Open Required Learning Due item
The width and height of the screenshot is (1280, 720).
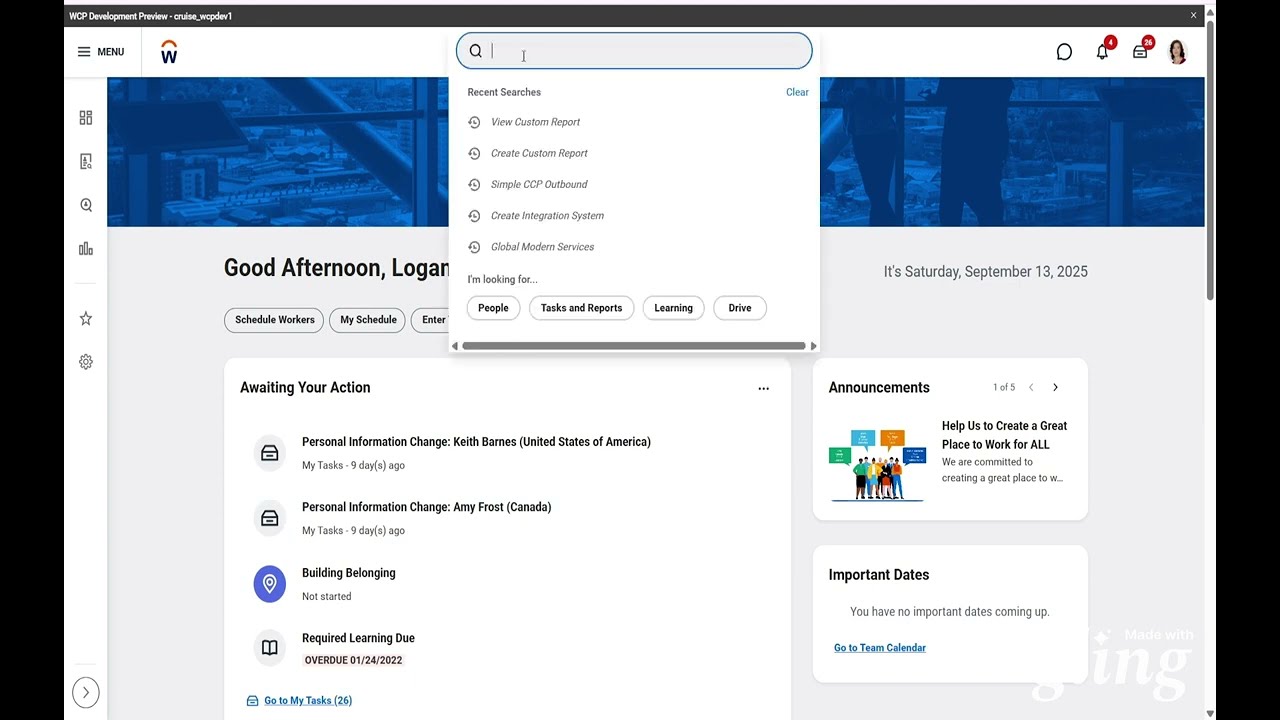click(x=358, y=638)
